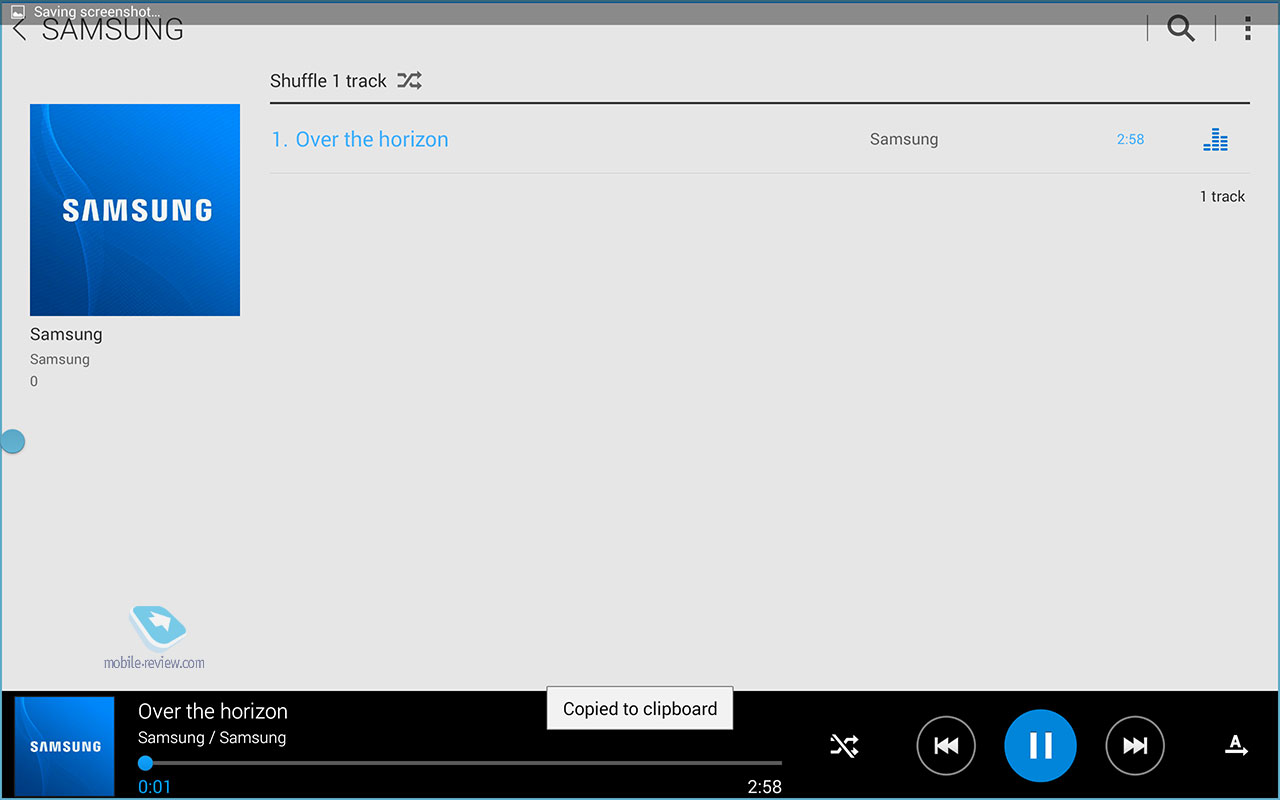Open the search magnifier icon
This screenshot has width=1280, height=800.
click(x=1181, y=29)
